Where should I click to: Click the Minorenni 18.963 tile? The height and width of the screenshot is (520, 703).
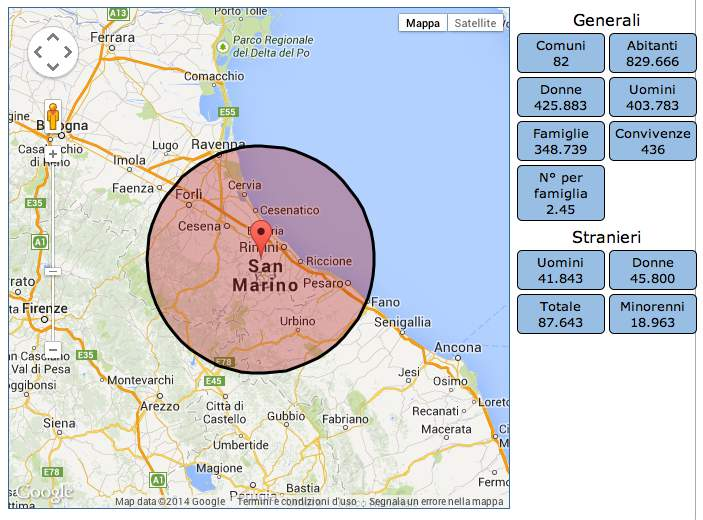click(653, 314)
